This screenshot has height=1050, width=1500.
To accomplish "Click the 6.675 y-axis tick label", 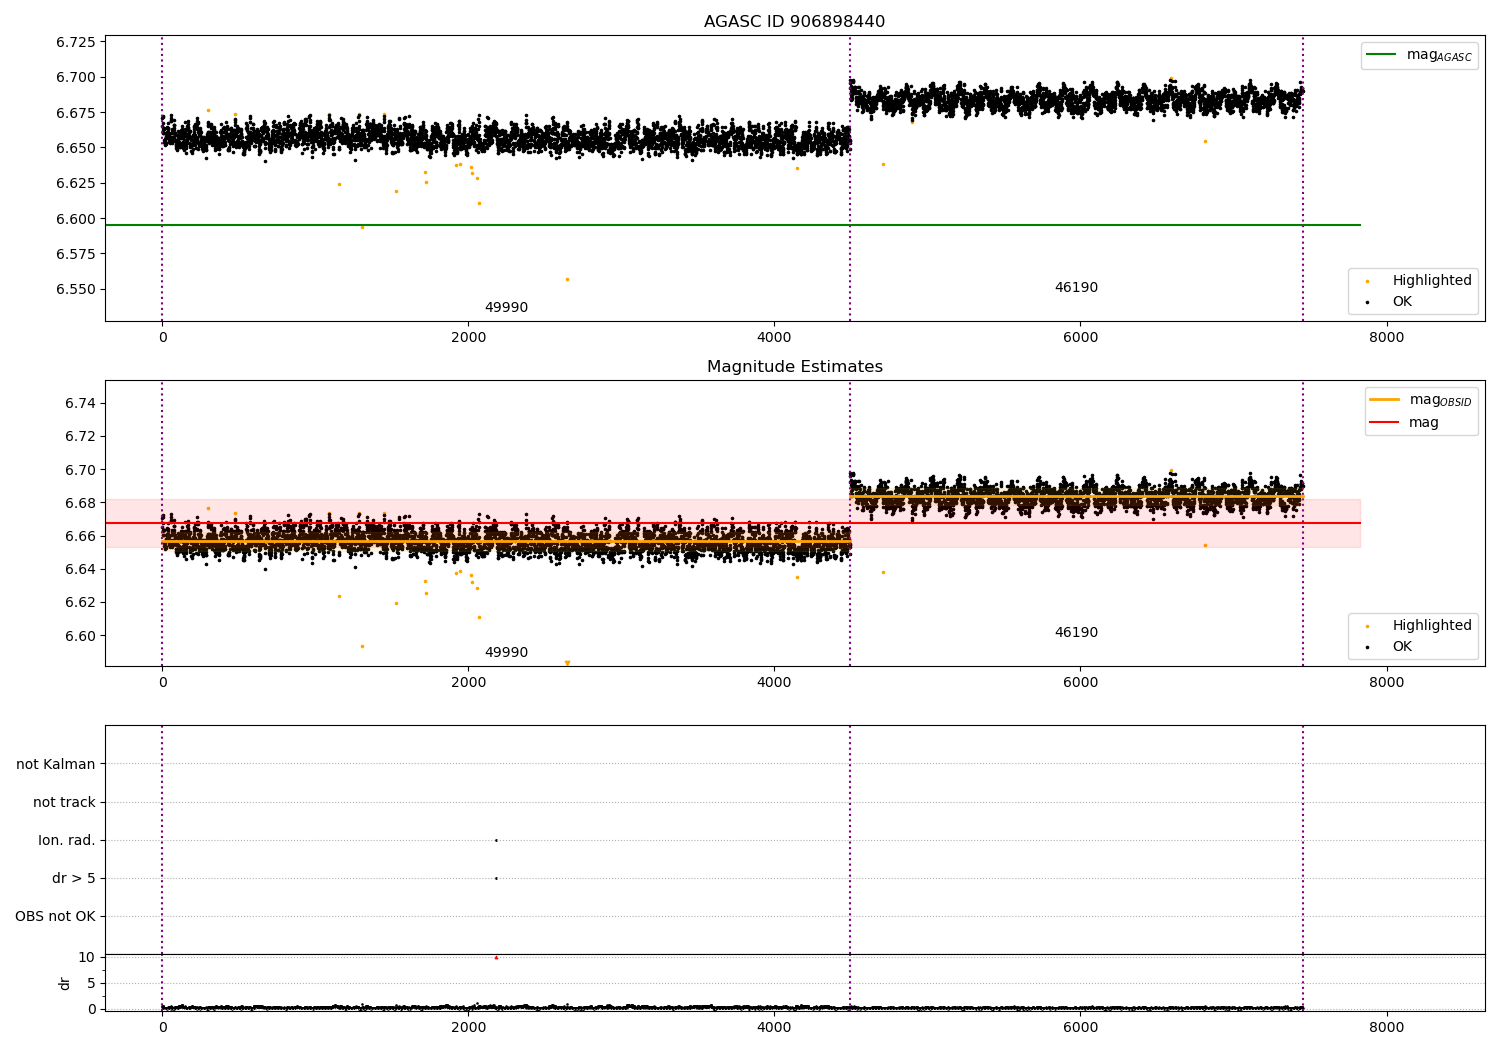I will 76,113.
